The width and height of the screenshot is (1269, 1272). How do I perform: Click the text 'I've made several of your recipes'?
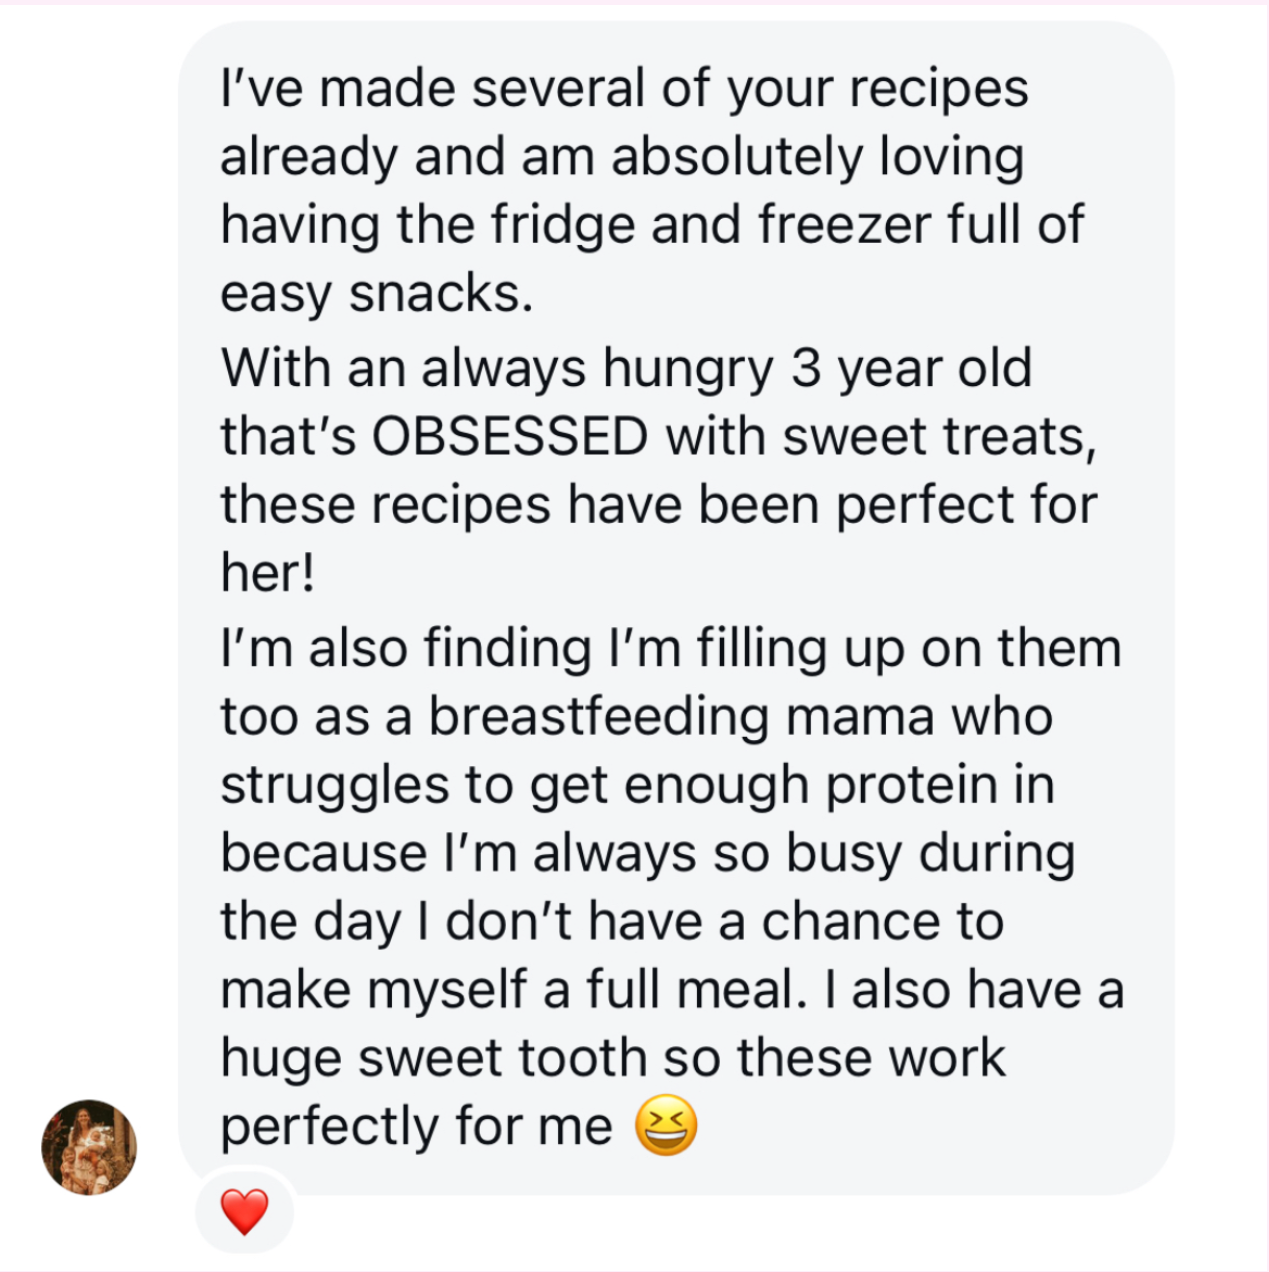(624, 88)
